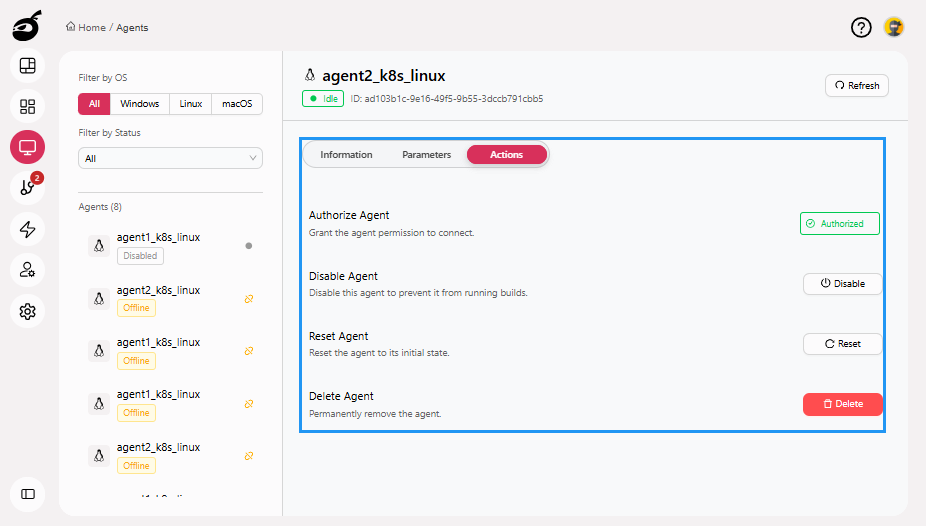This screenshot has width=926, height=526.
Task: Filter agents by macOS
Action: (x=237, y=104)
